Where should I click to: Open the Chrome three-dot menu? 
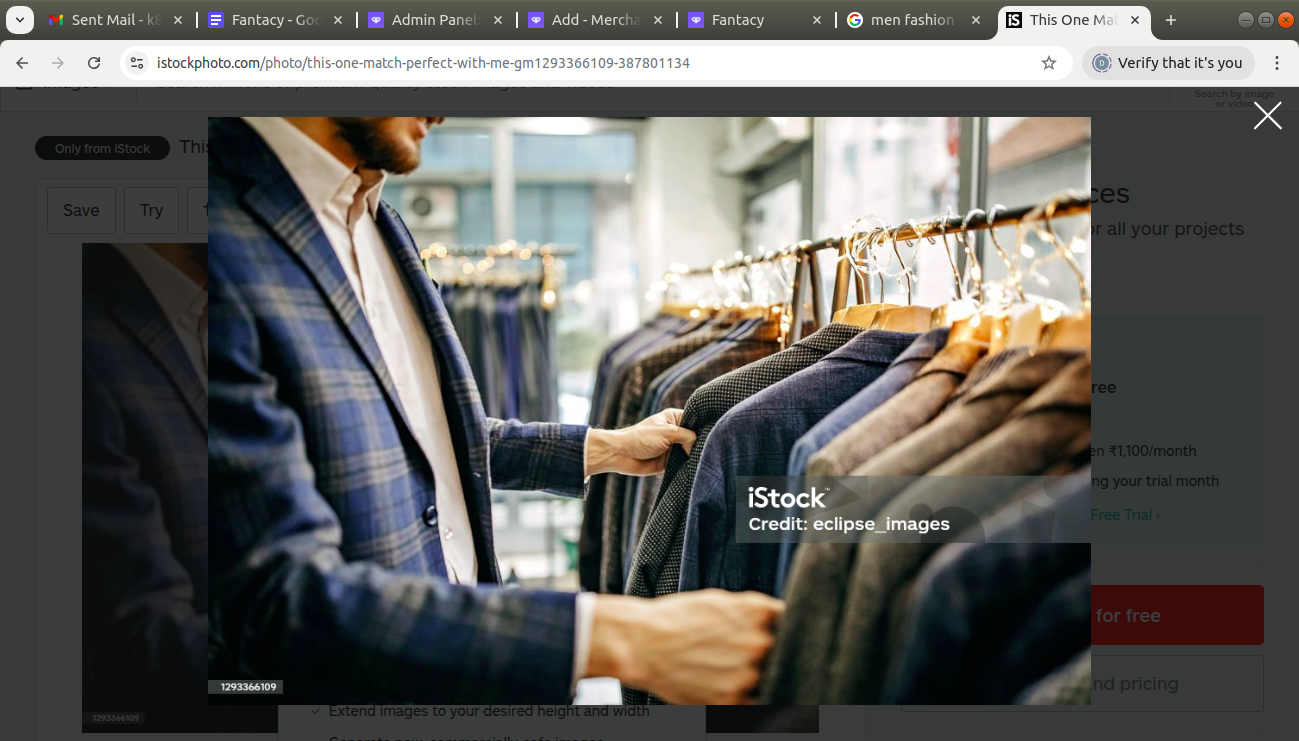1277,63
